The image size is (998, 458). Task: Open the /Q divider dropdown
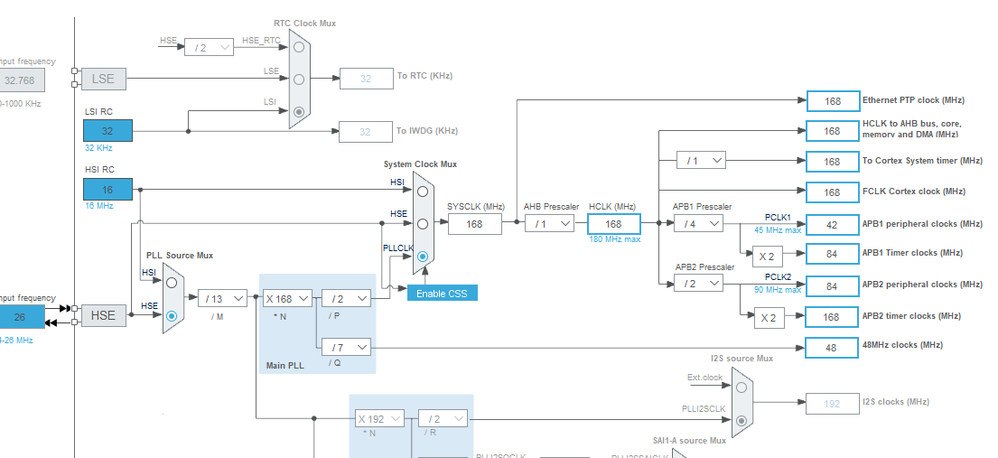346,347
